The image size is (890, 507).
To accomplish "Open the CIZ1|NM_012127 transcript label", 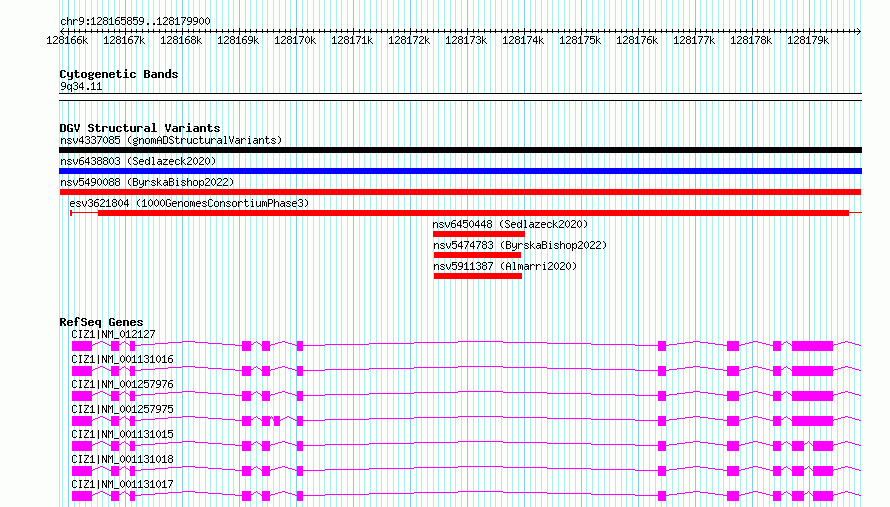I will (113, 334).
